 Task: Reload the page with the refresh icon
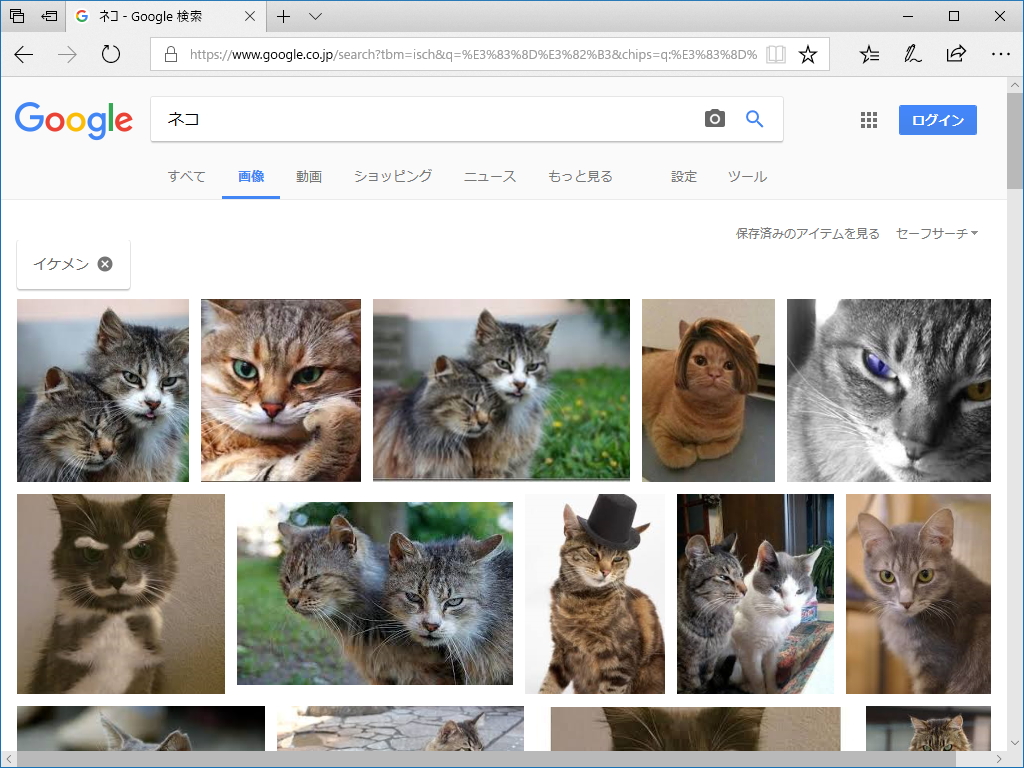click(x=110, y=54)
